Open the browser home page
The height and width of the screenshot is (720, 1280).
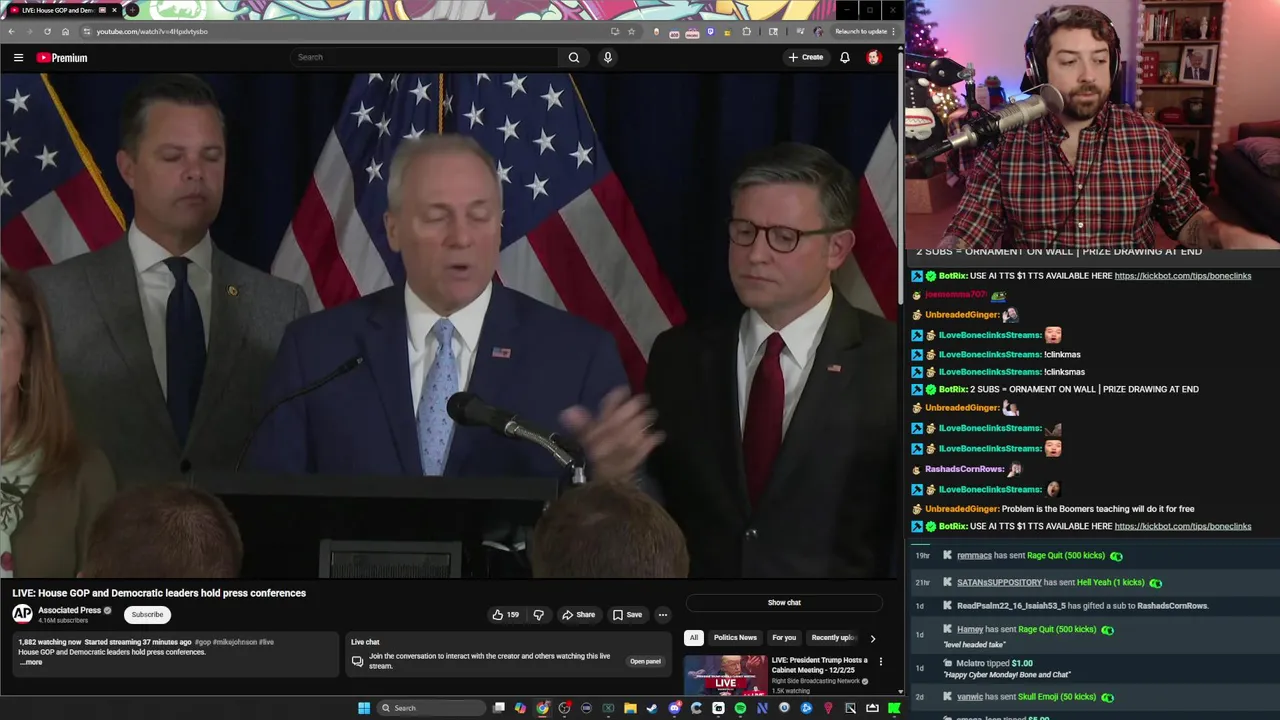65,31
